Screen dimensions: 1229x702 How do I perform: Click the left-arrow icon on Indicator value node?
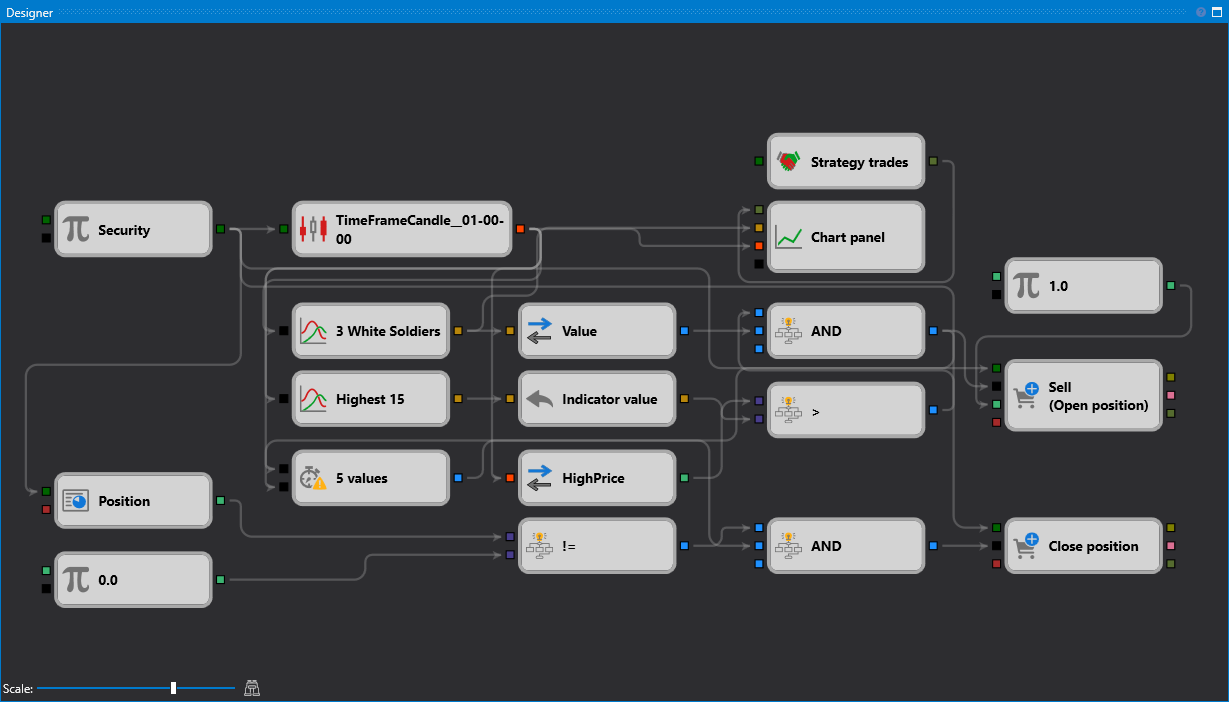click(x=541, y=398)
